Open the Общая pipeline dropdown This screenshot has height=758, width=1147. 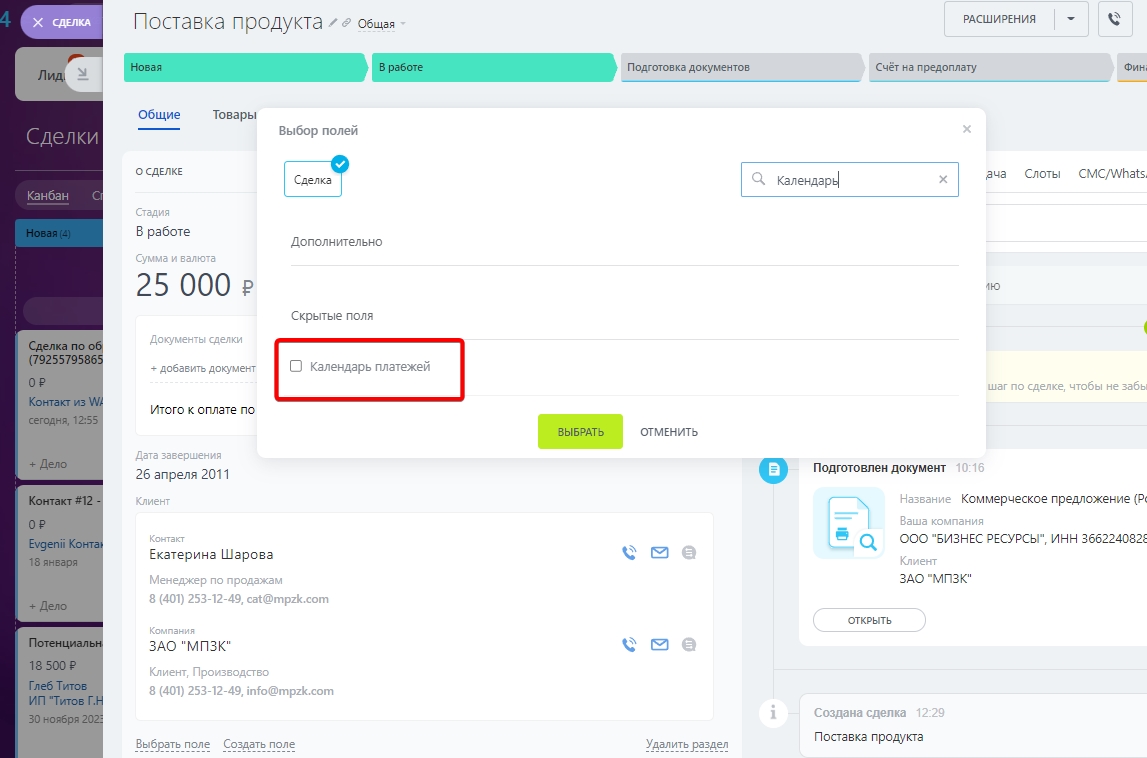click(x=381, y=24)
